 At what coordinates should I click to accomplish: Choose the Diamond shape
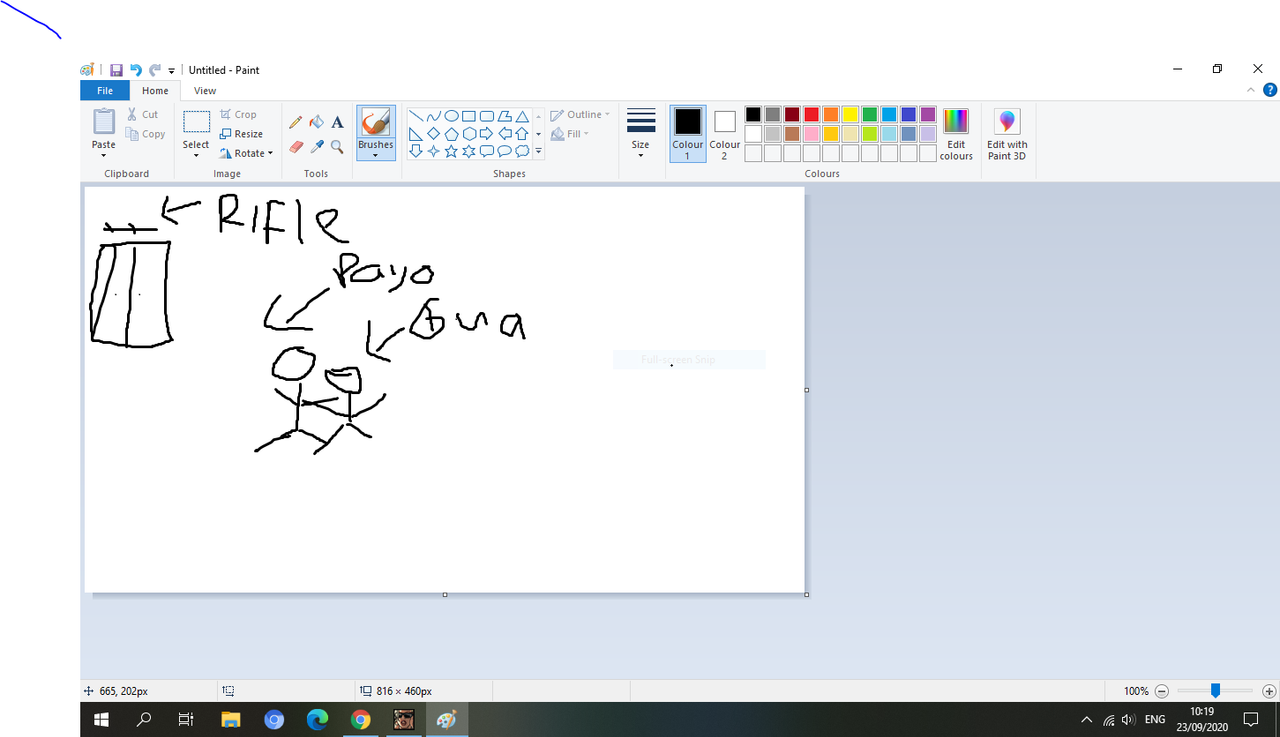[433, 133]
